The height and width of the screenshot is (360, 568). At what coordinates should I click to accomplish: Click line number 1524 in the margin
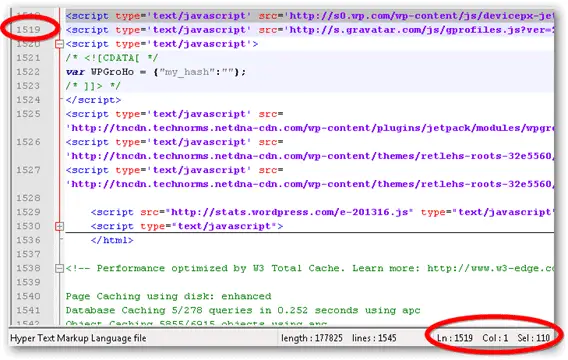click(28, 100)
